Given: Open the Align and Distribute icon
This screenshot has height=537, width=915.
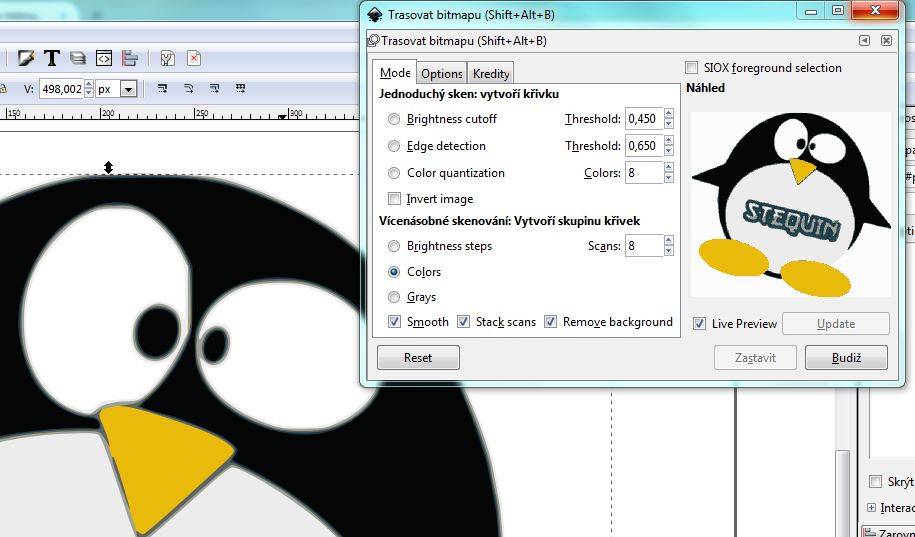Looking at the screenshot, I should [x=130, y=58].
